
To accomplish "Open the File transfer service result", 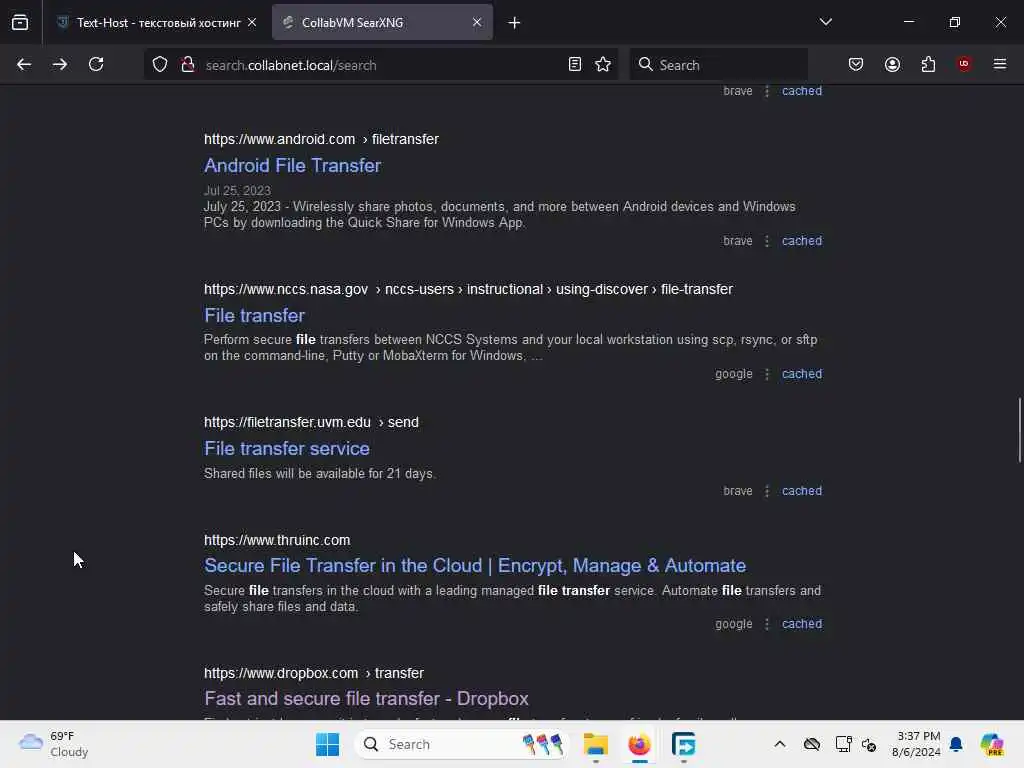I will pos(287,449).
